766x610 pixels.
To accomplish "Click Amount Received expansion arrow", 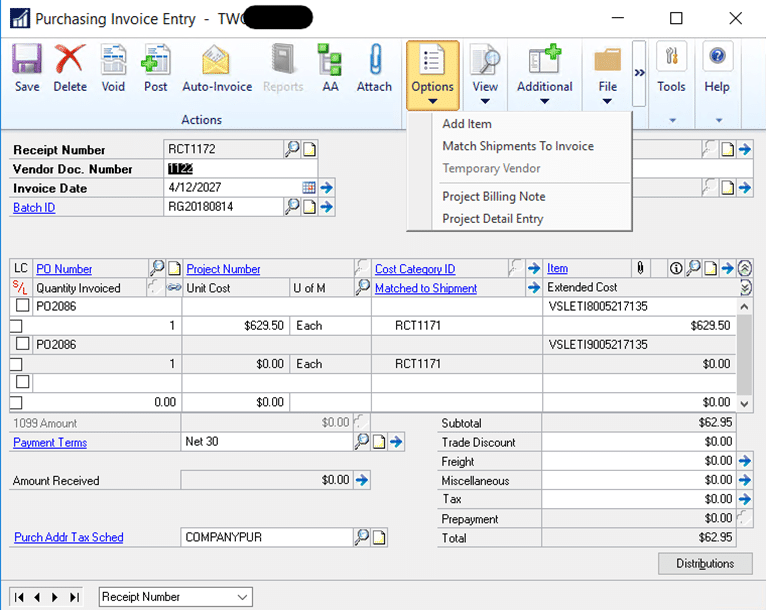I will (x=362, y=480).
